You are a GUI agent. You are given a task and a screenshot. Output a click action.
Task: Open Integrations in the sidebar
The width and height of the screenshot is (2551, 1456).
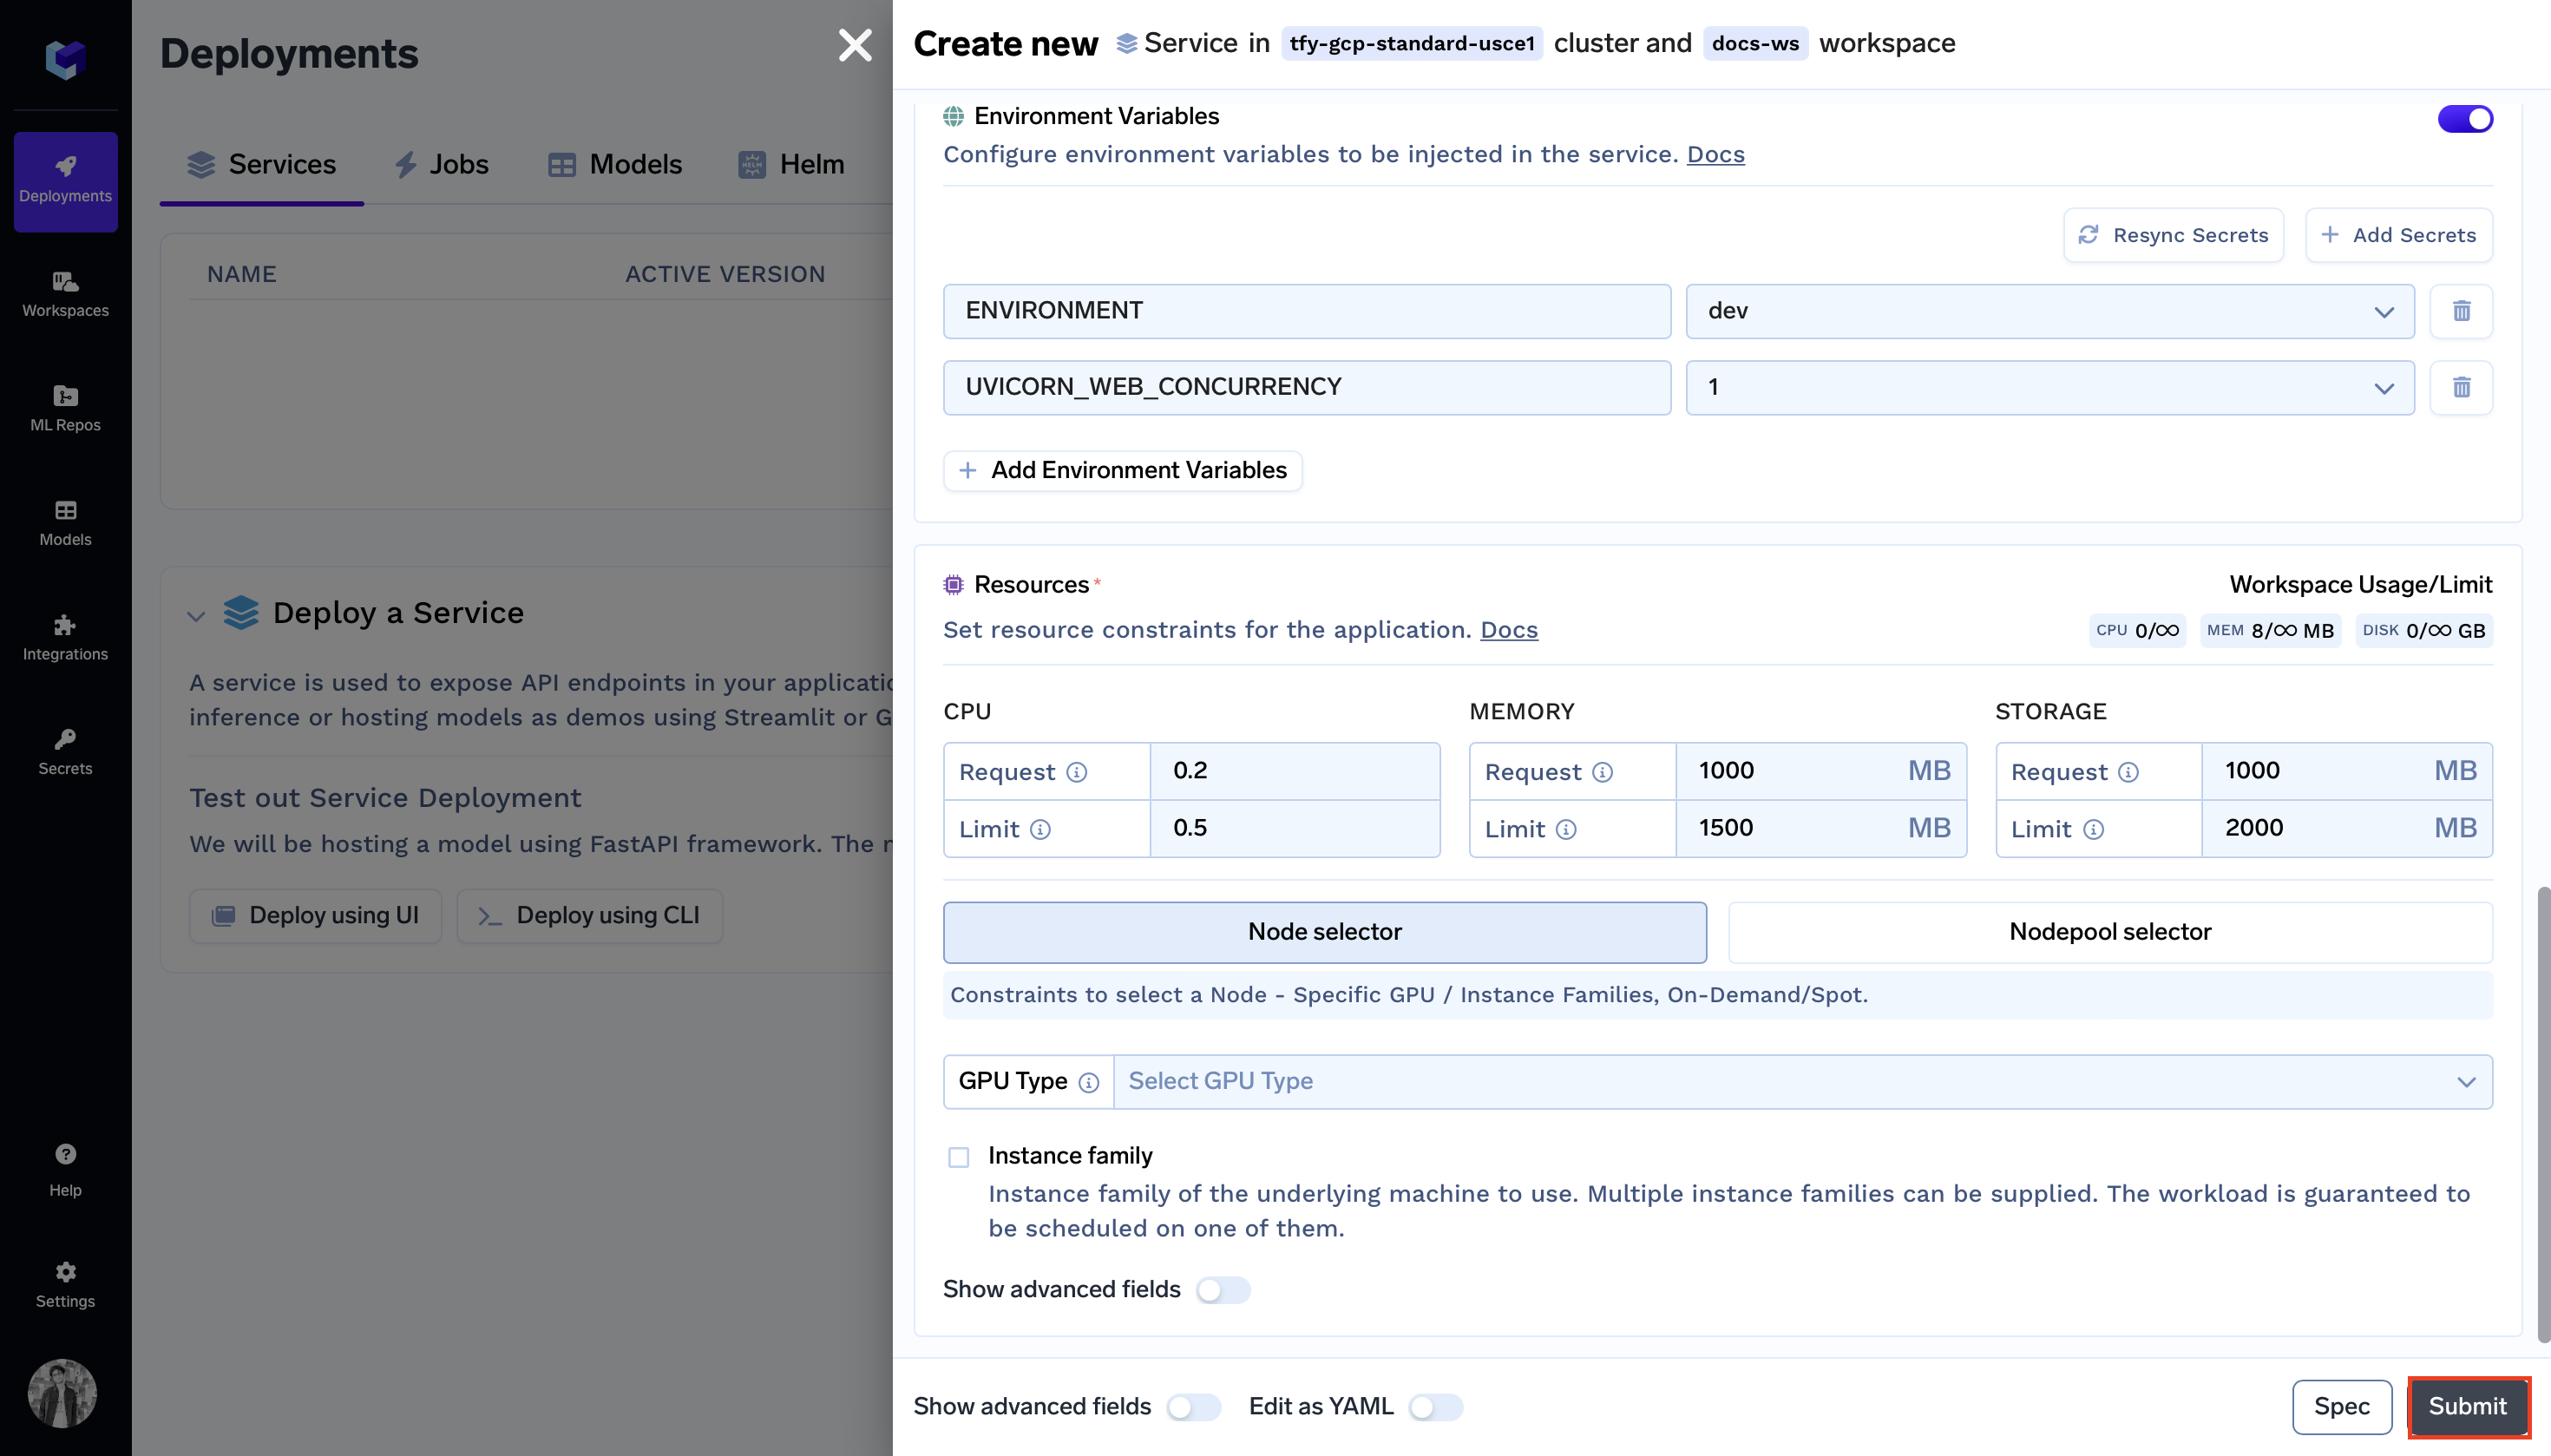point(65,638)
